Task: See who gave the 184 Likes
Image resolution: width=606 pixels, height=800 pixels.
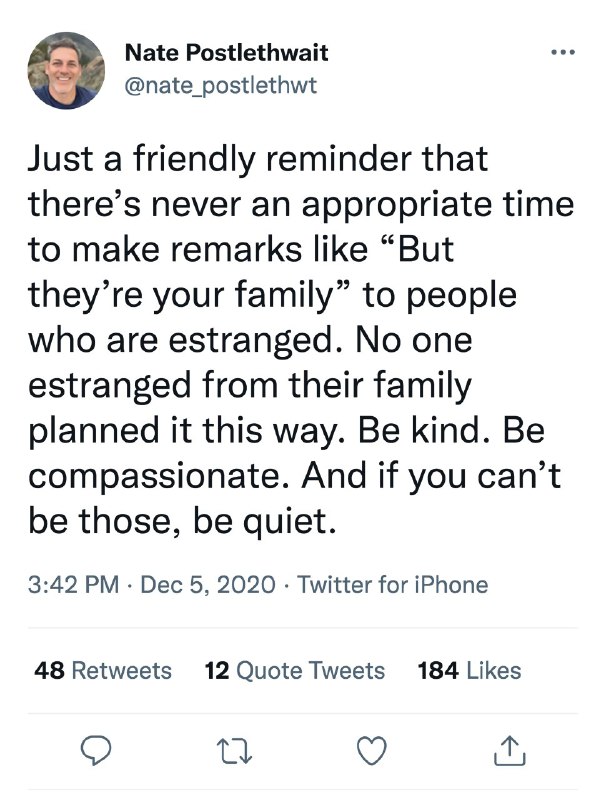Action: (469, 670)
